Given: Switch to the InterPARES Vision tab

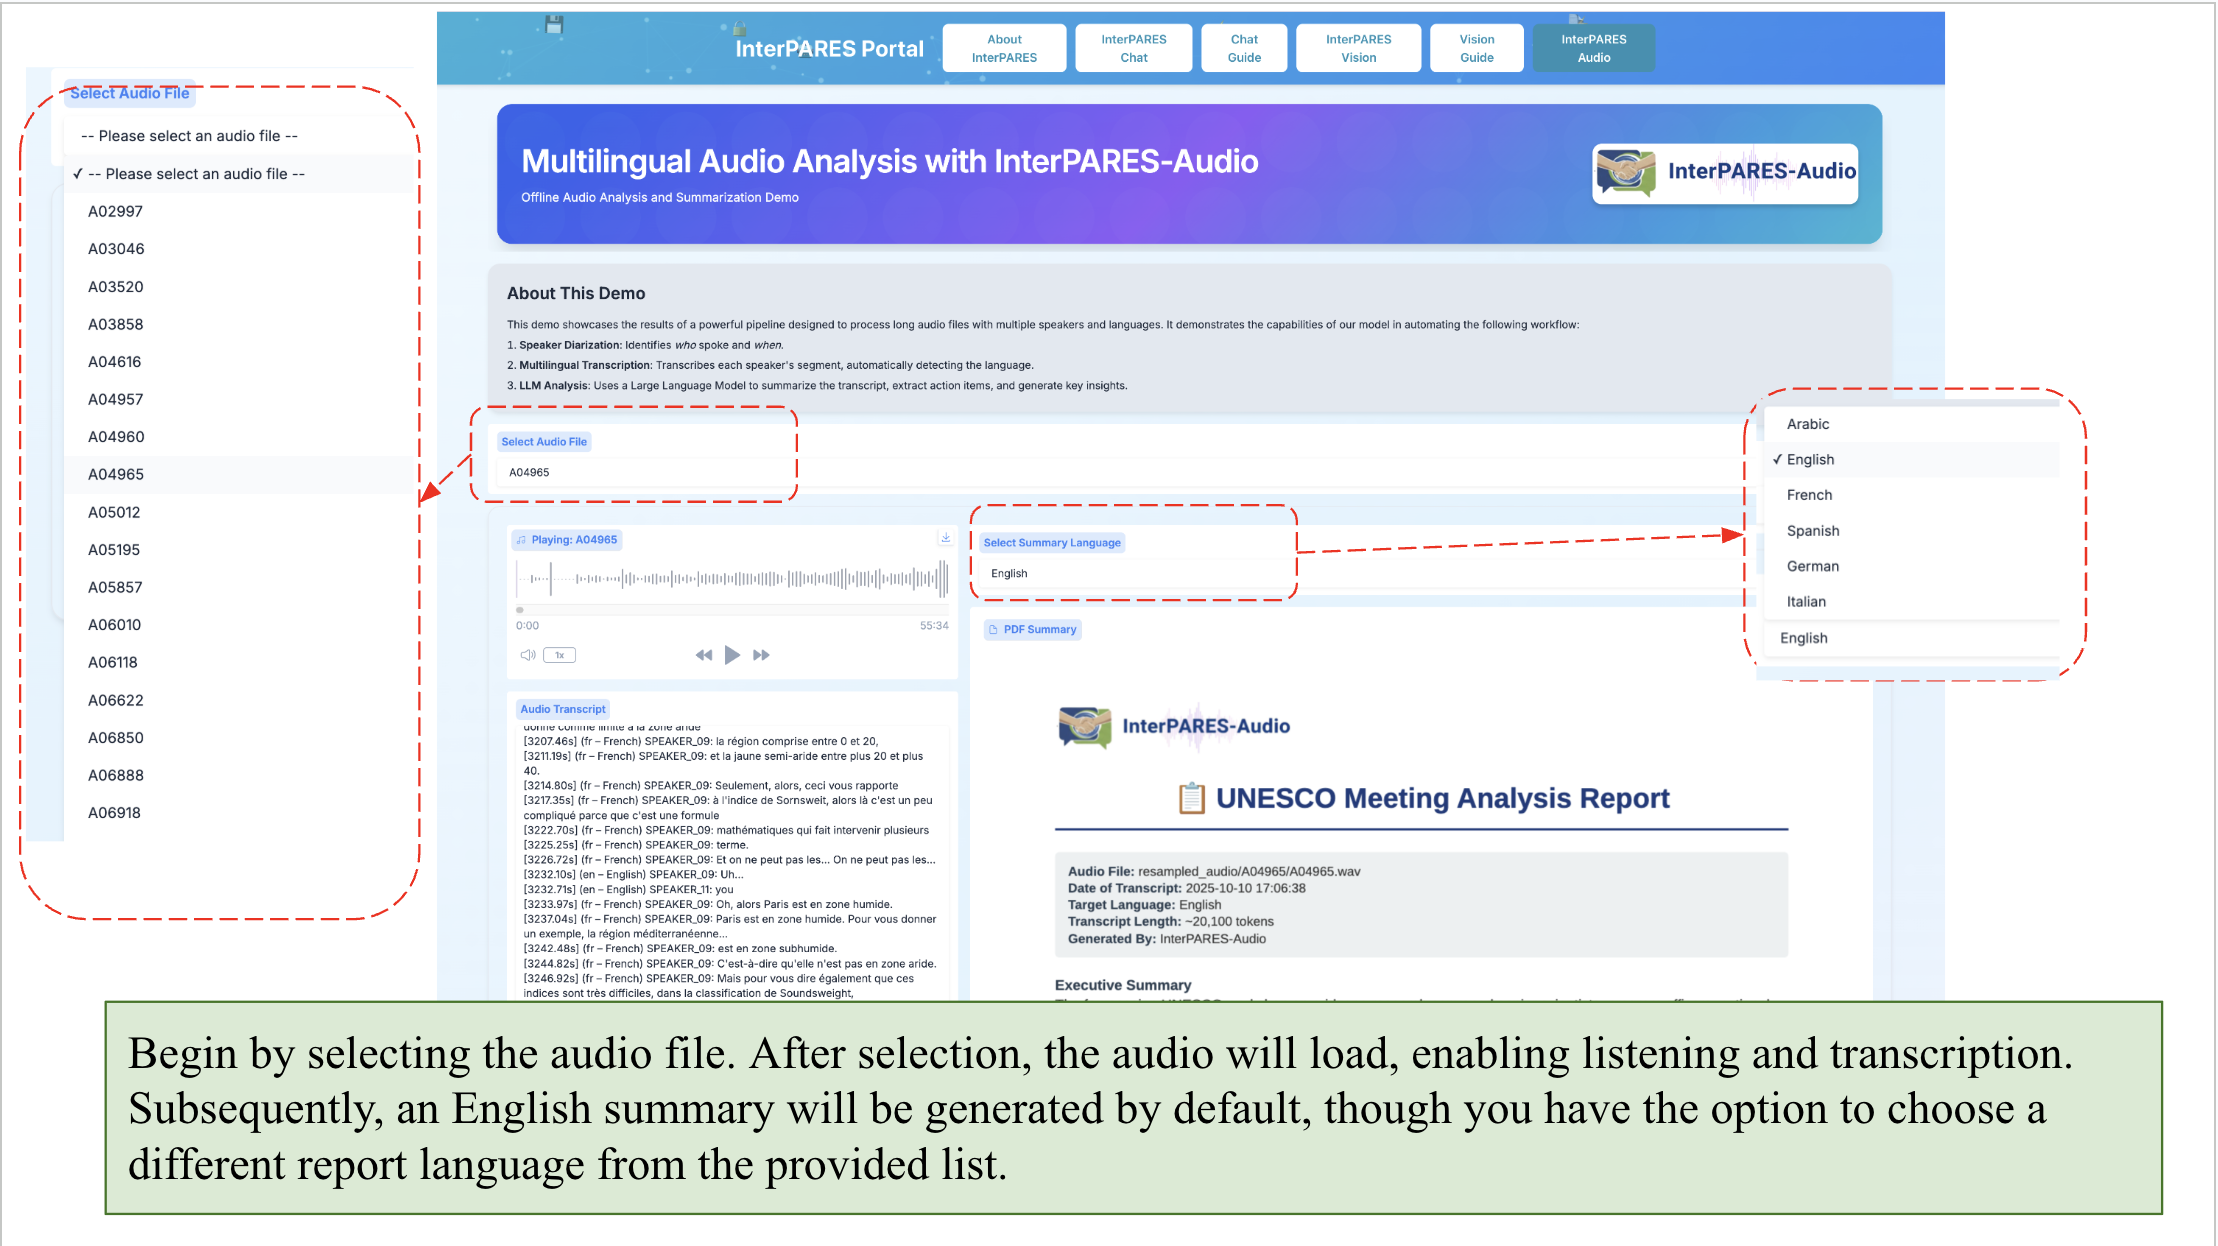Looking at the screenshot, I should point(1357,48).
